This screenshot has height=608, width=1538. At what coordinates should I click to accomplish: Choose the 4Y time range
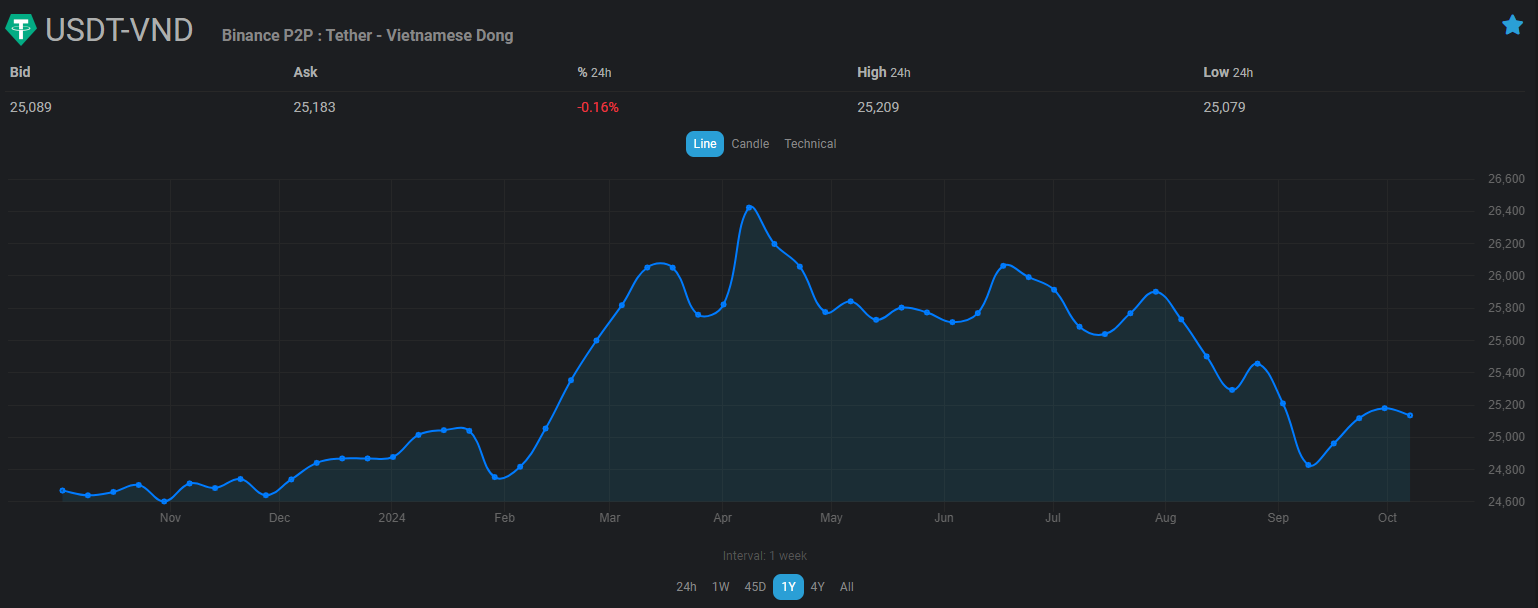tap(818, 587)
